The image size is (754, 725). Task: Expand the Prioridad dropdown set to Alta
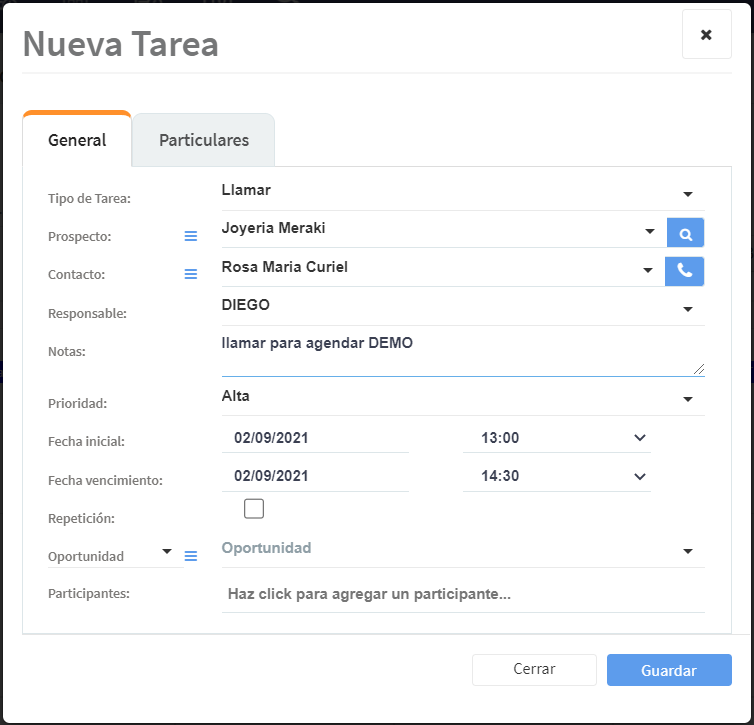tap(687, 400)
